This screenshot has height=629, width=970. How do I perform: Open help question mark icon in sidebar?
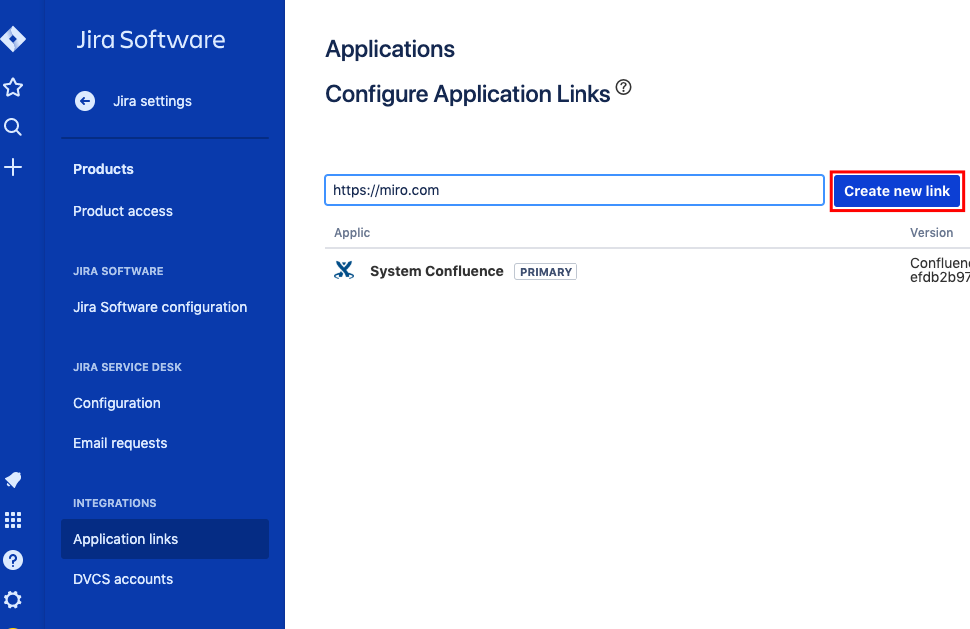click(13, 560)
